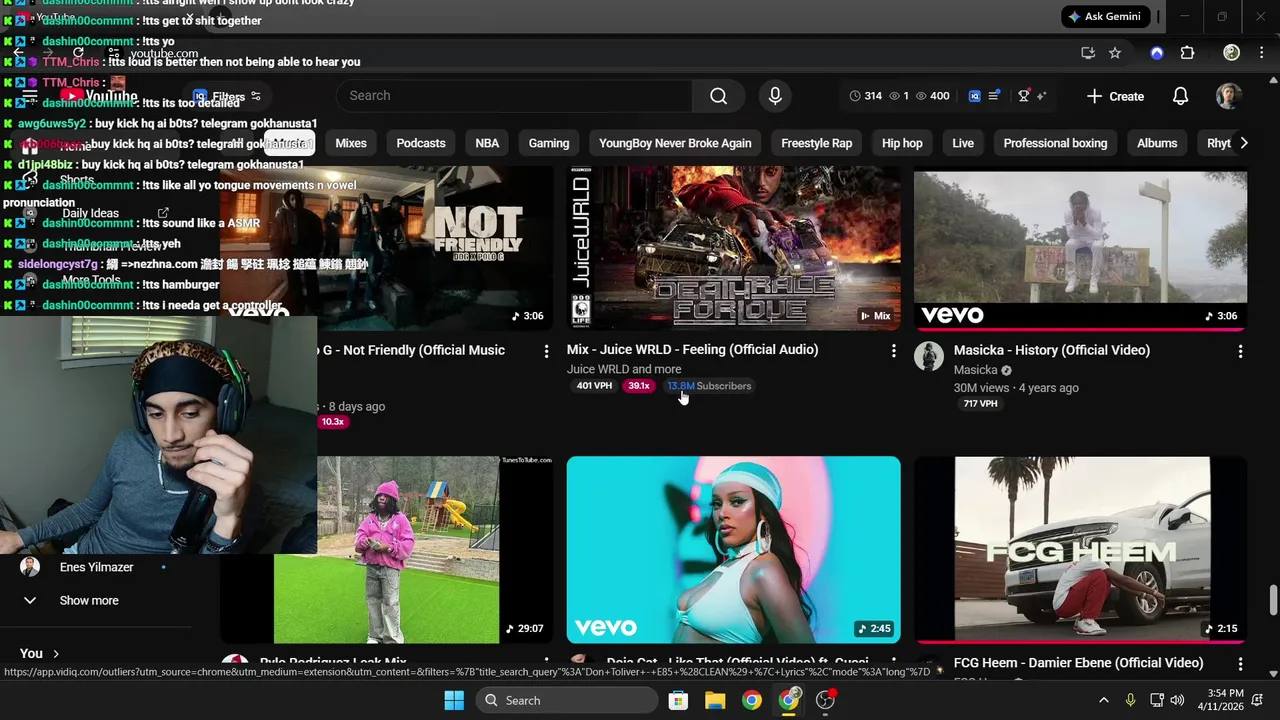Click Windows taskbar search box
Screen dimensions: 1280x720
tap(565, 700)
